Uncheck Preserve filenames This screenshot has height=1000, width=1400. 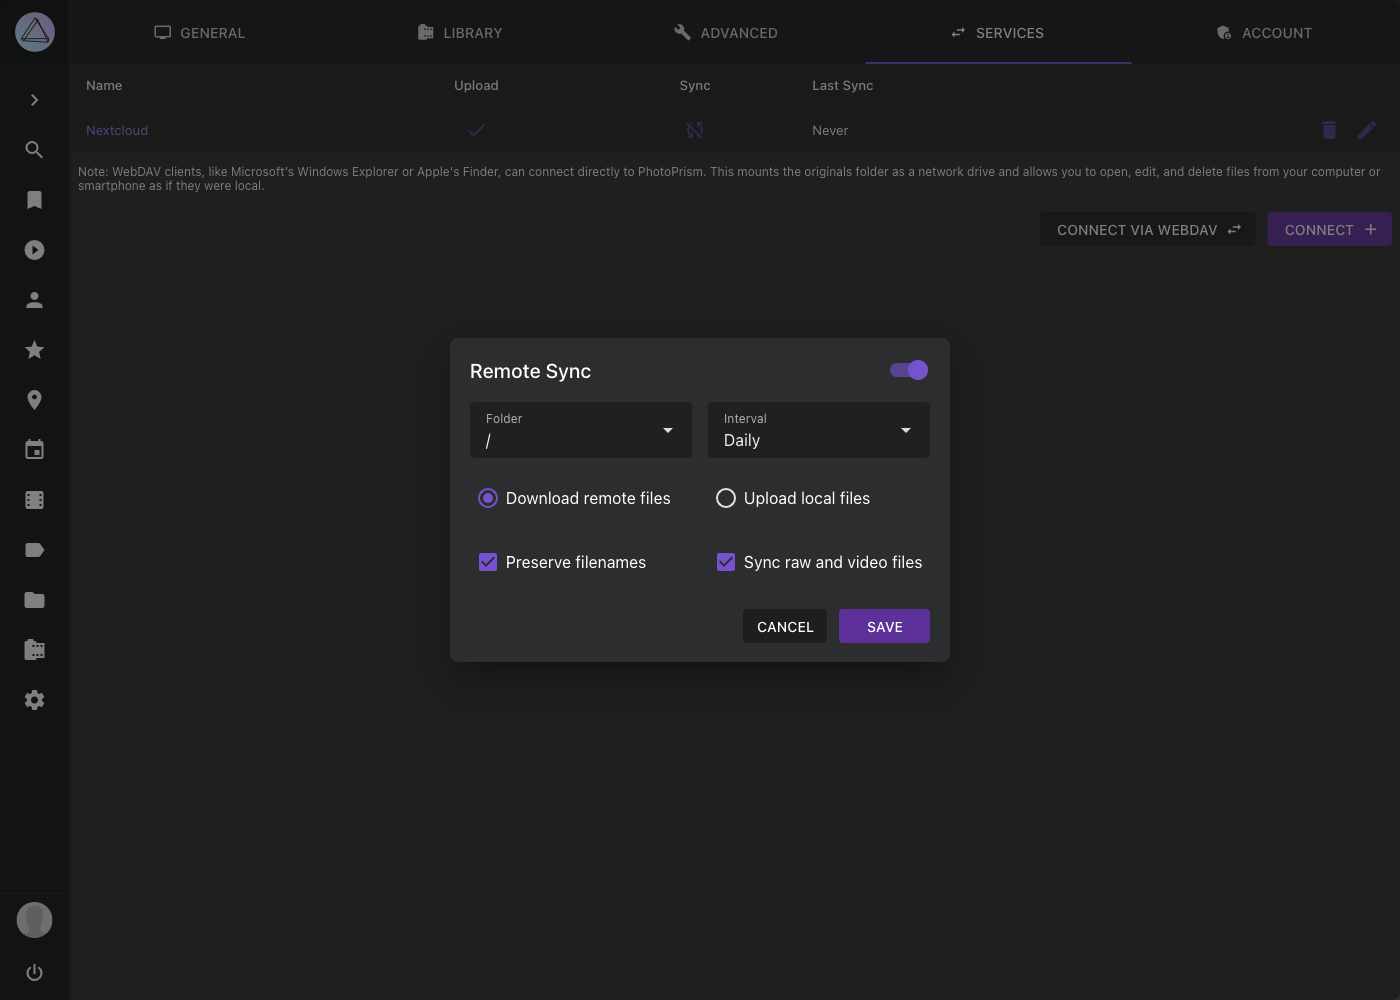tap(487, 562)
